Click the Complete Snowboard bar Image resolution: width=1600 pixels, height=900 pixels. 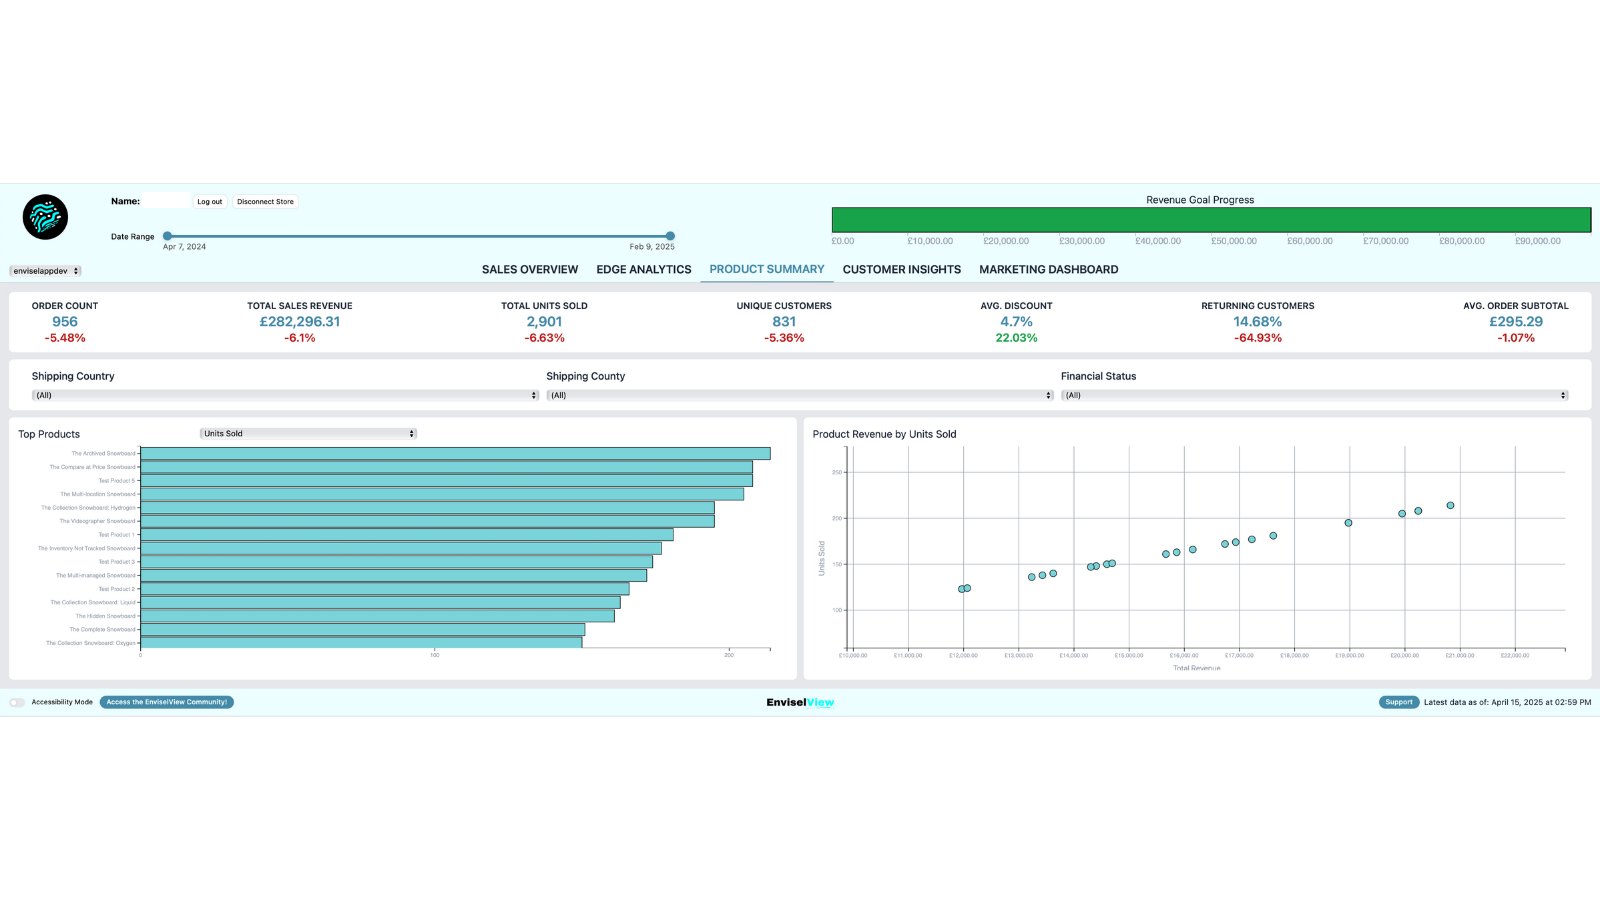[x=362, y=629]
